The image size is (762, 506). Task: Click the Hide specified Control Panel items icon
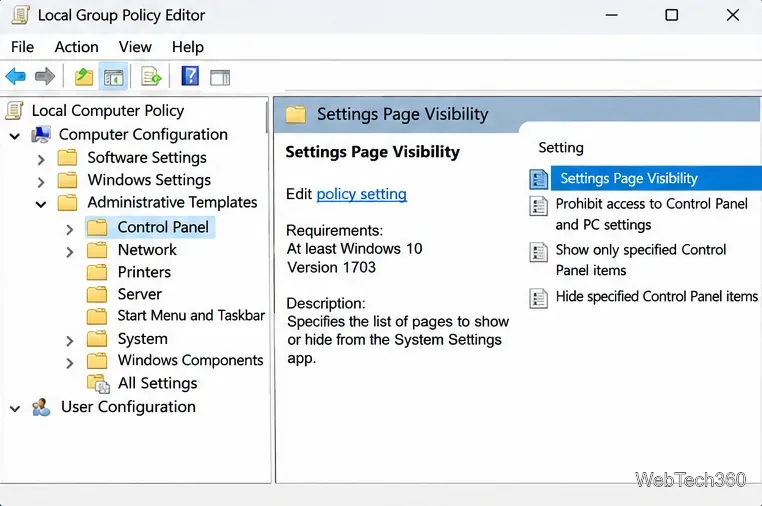click(538, 298)
